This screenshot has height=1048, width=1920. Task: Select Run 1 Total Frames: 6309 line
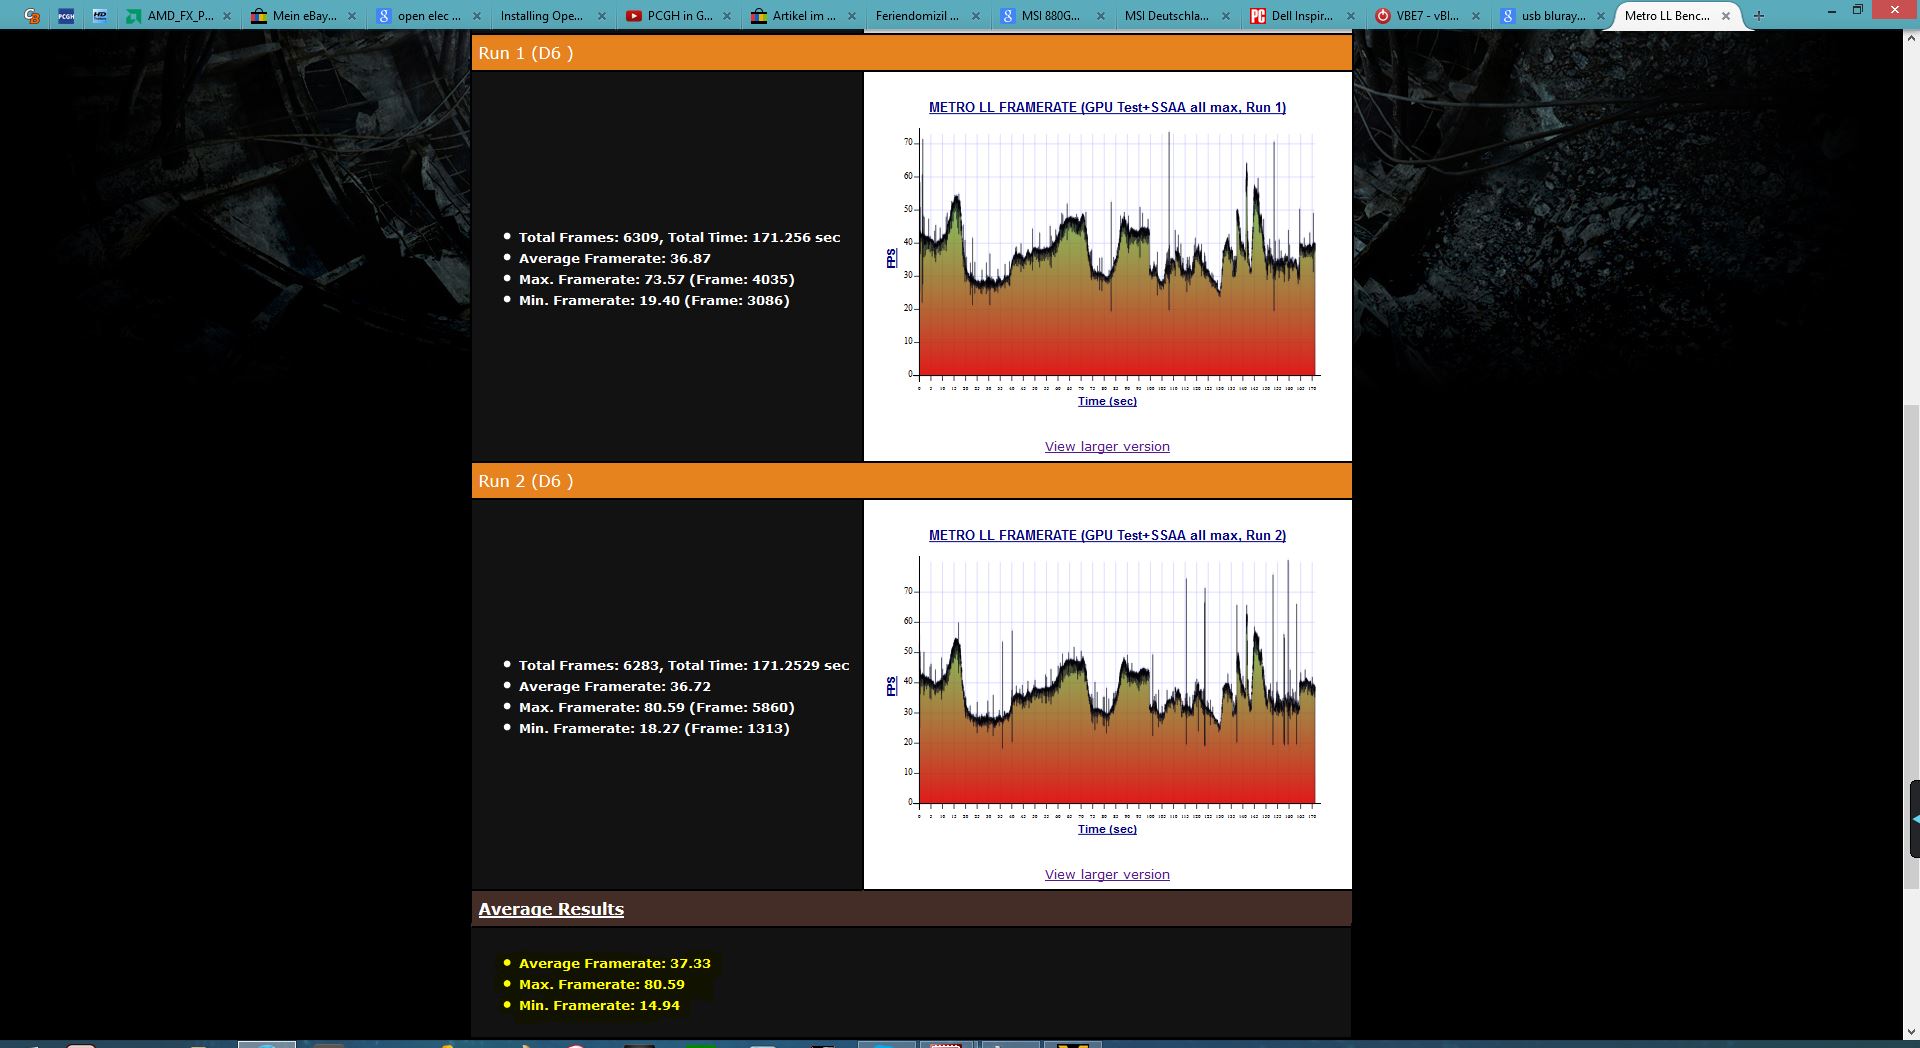click(x=679, y=237)
